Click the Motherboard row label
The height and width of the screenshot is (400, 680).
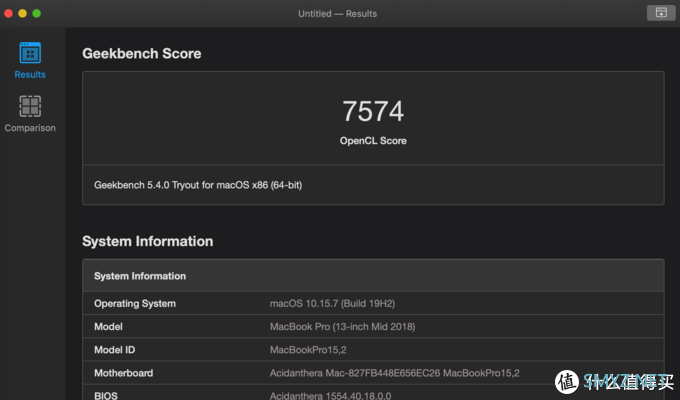click(124, 373)
